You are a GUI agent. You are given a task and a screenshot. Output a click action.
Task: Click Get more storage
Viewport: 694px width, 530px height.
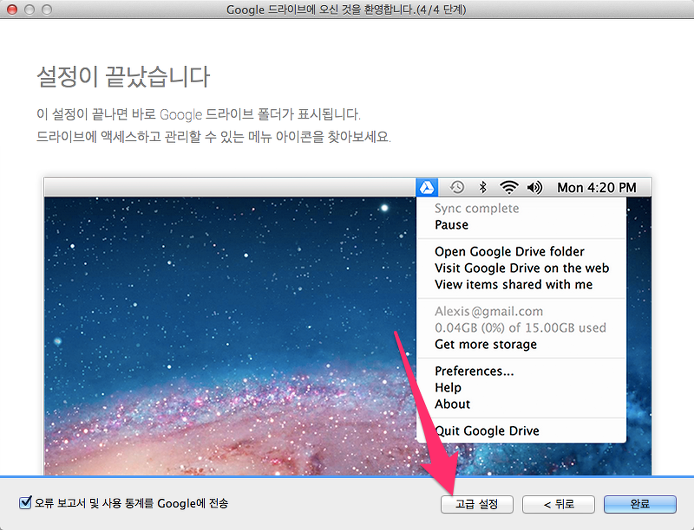click(x=486, y=344)
